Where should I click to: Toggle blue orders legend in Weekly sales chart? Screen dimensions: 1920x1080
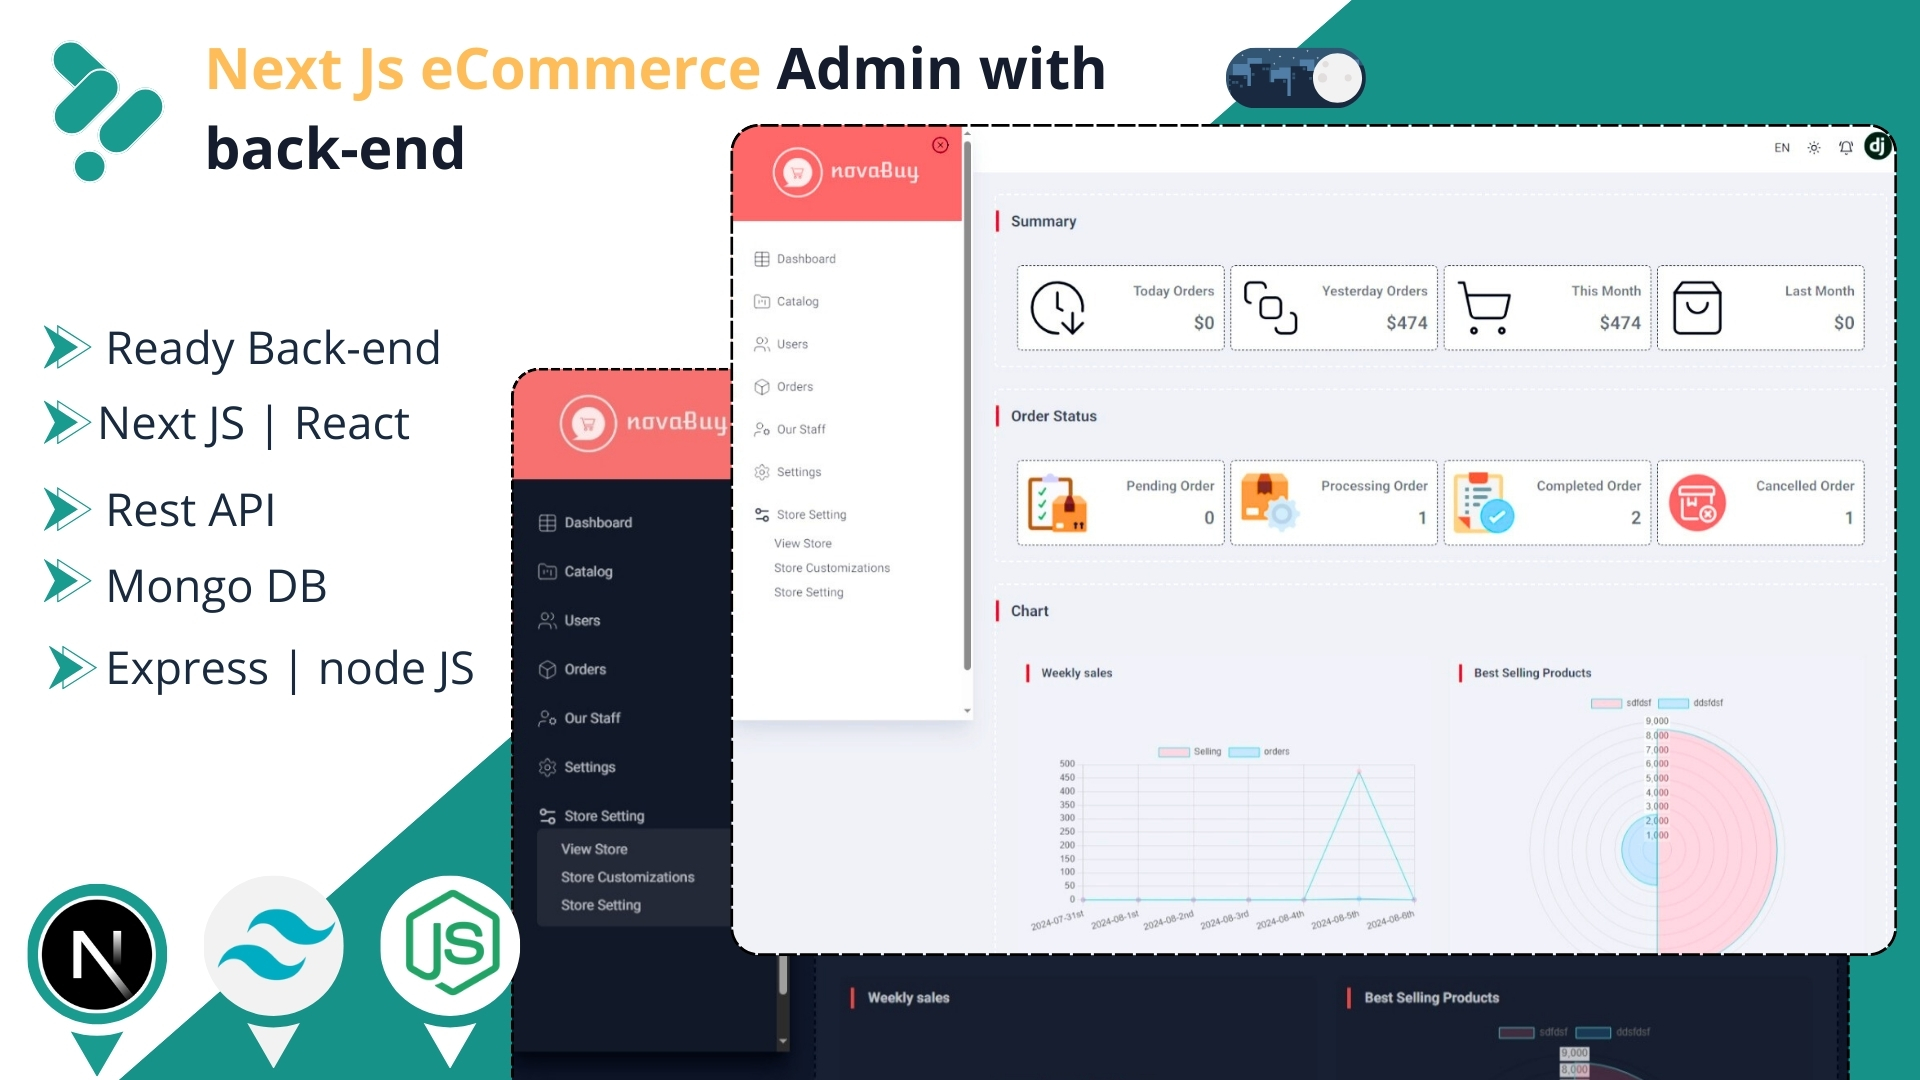(x=1244, y=752)
